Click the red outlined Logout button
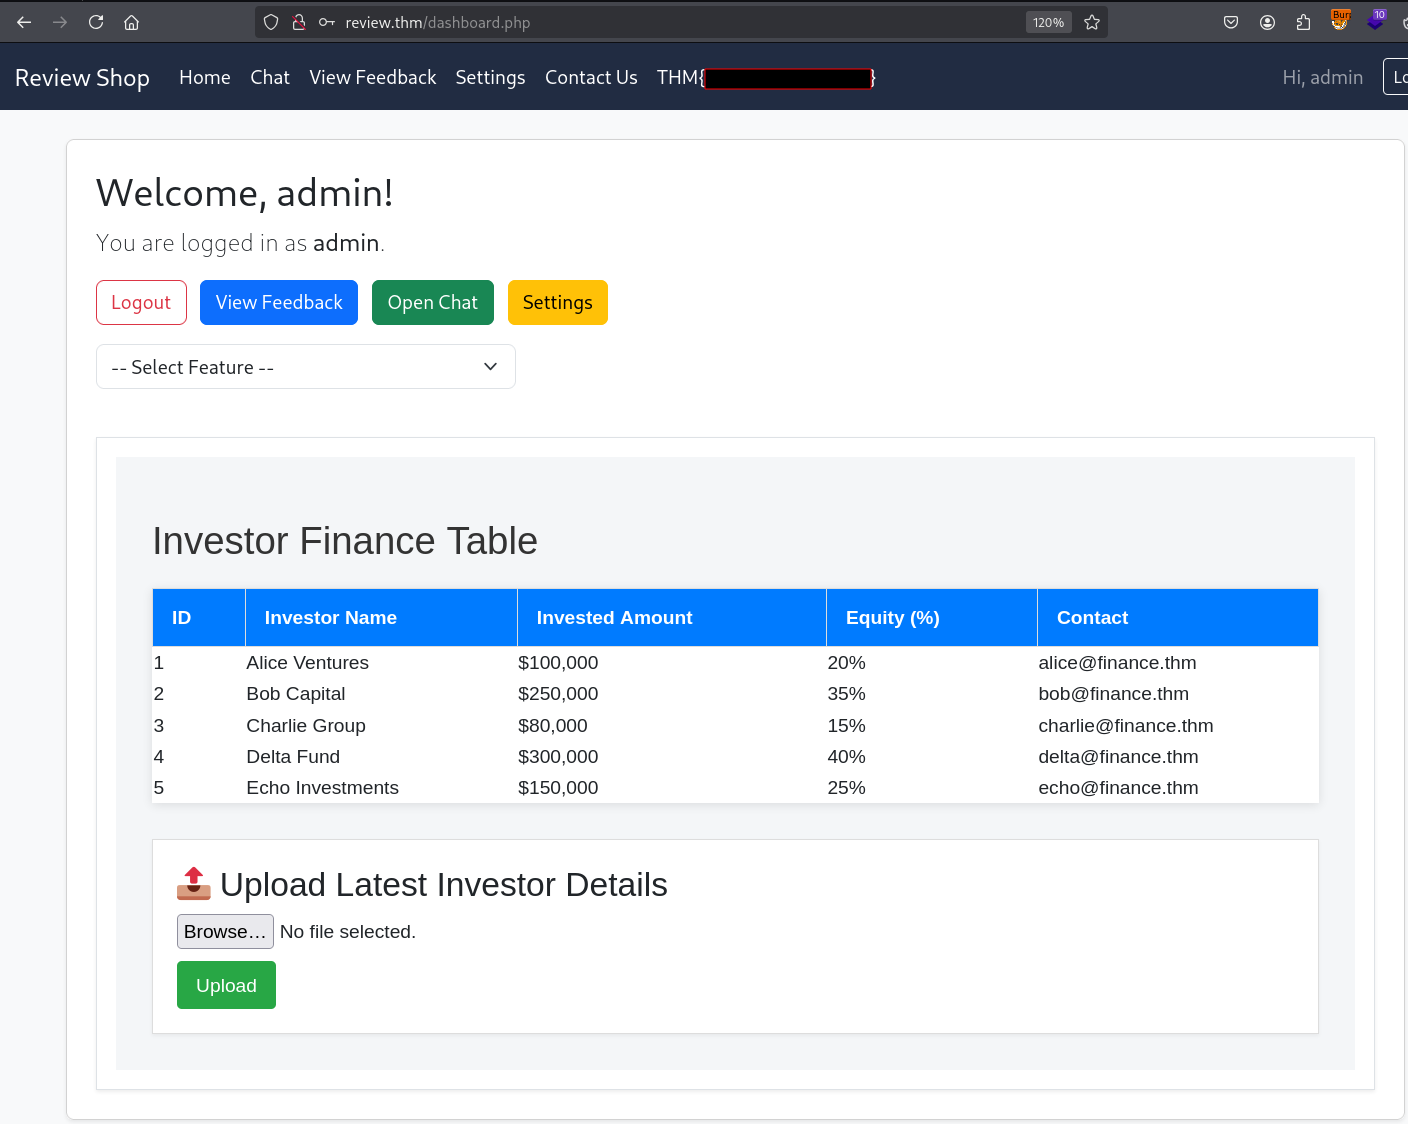Viewport: 1408px width, 1124px height. [x=141, y=302]
